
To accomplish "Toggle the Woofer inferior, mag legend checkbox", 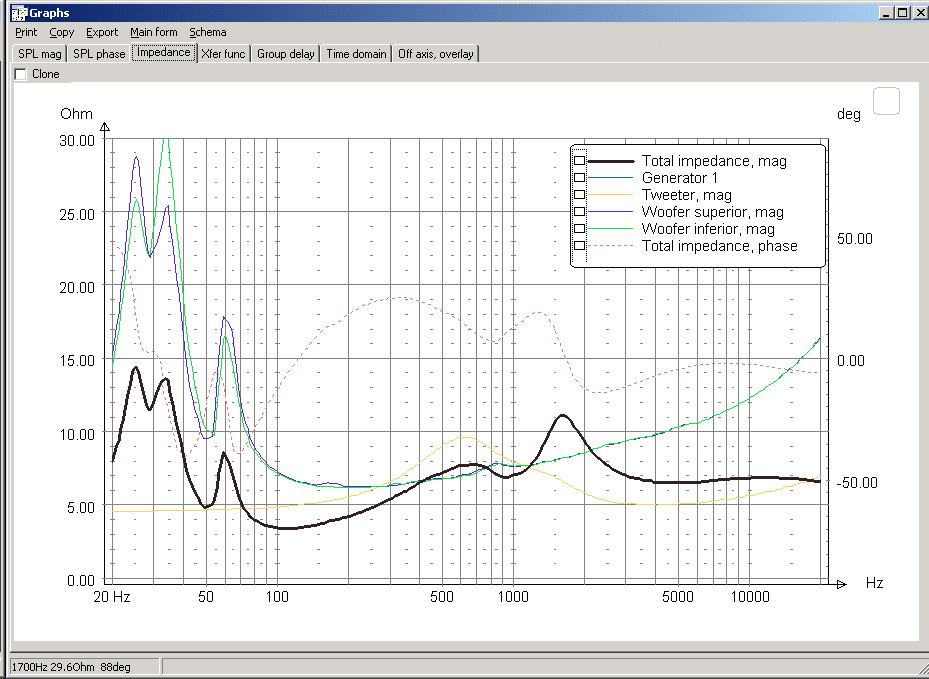I will tap(579, 229).
